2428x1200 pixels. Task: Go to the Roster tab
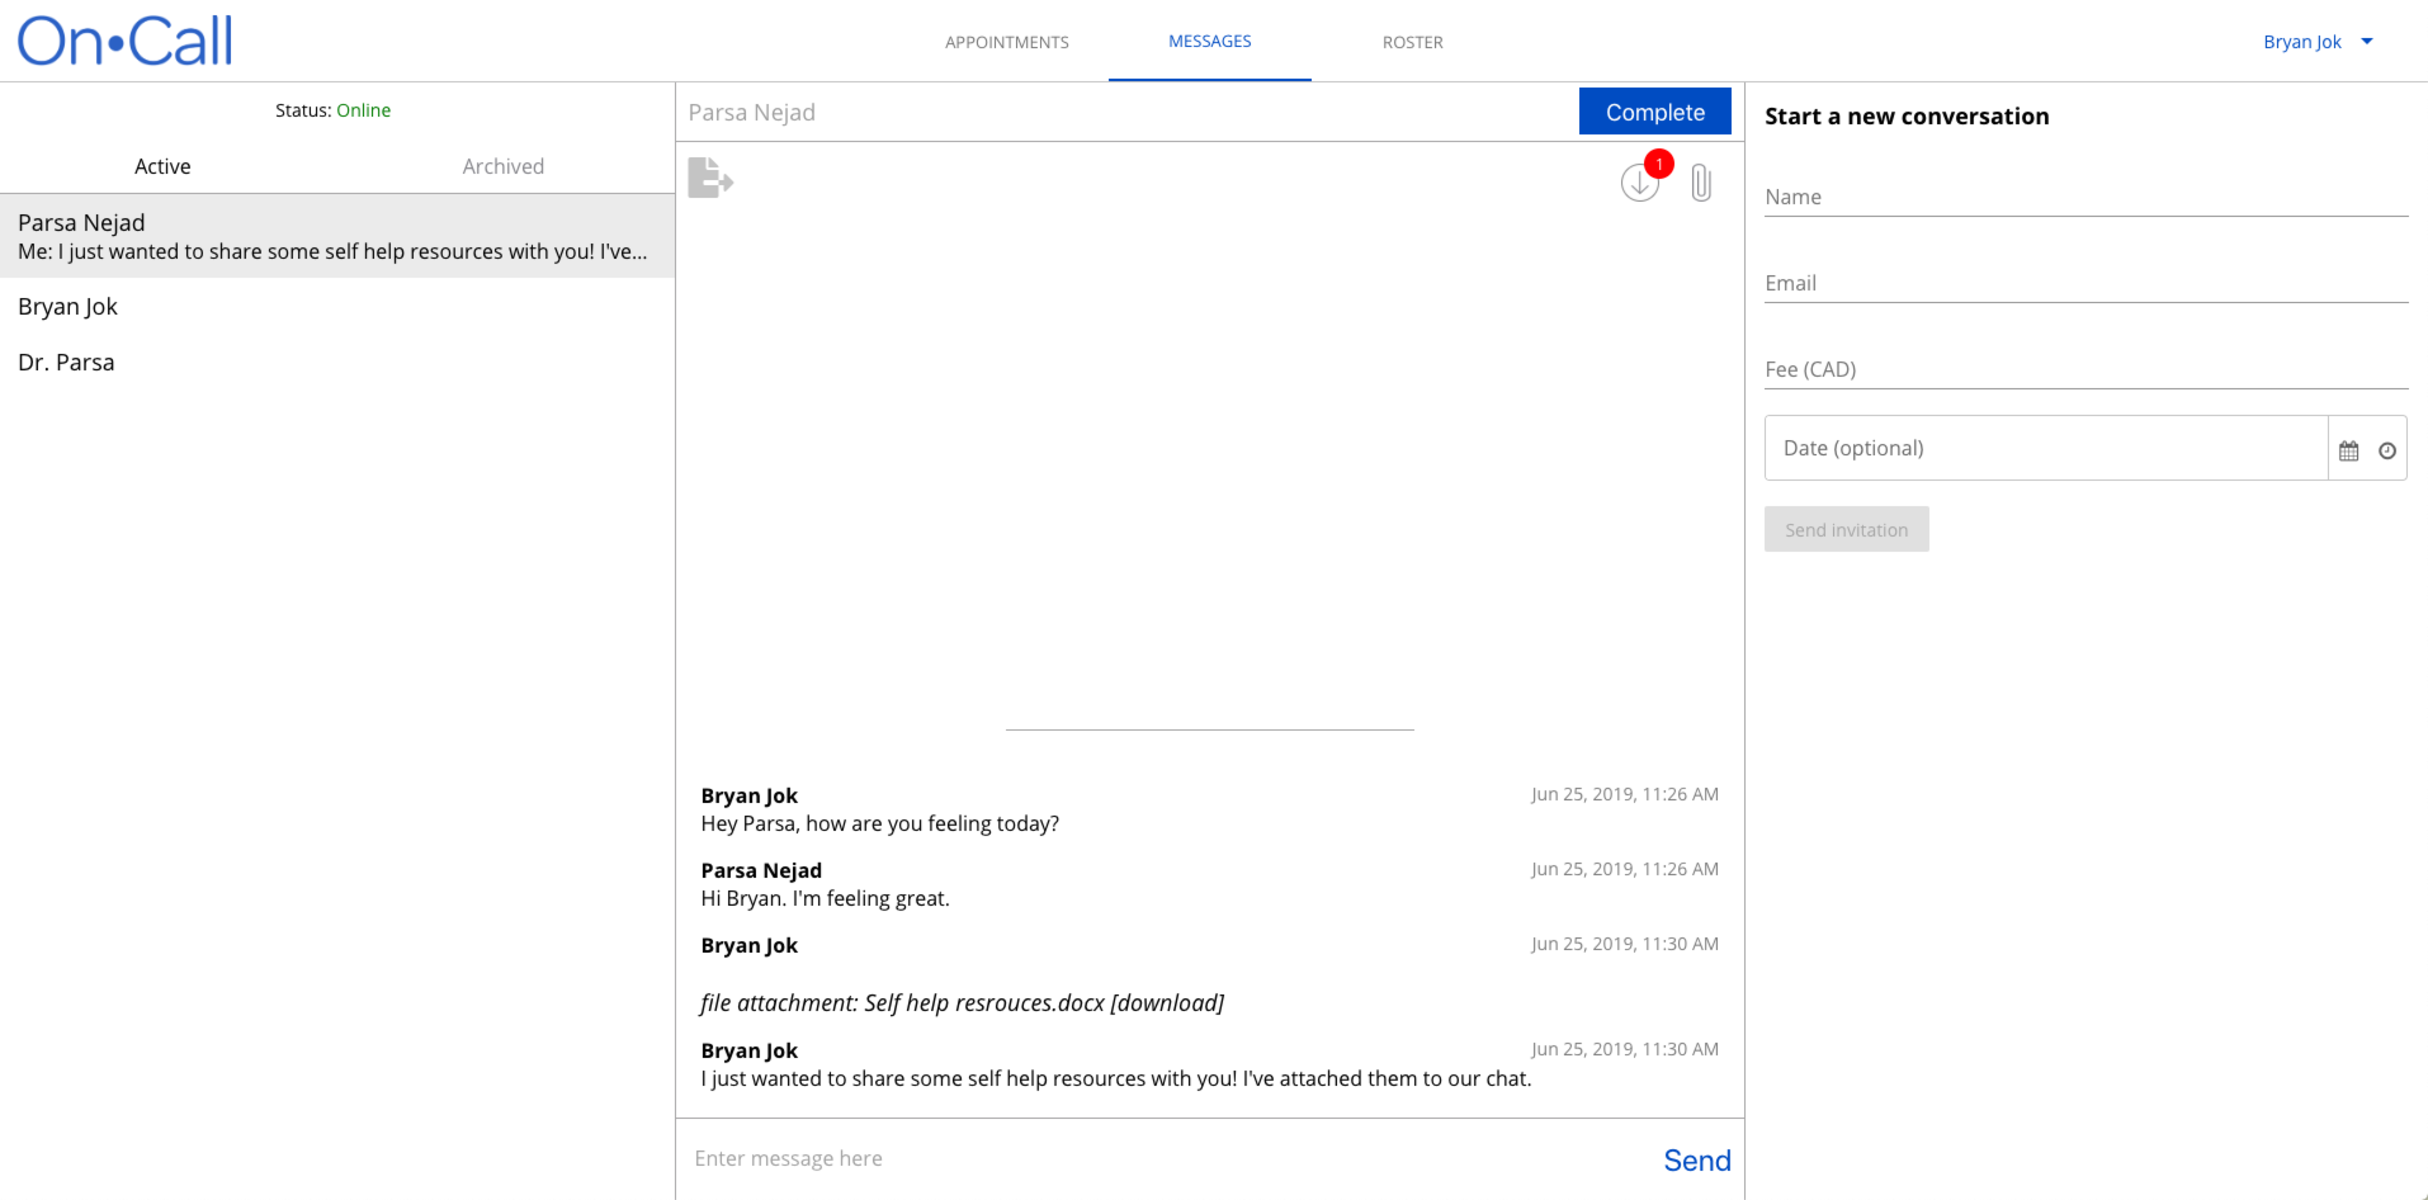point(1412,42)
